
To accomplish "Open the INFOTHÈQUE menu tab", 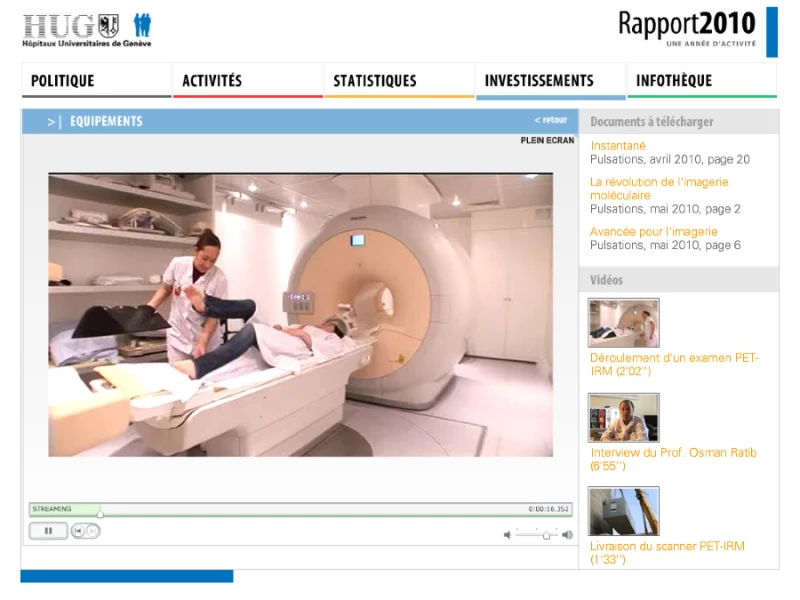I will pos(702,81).
